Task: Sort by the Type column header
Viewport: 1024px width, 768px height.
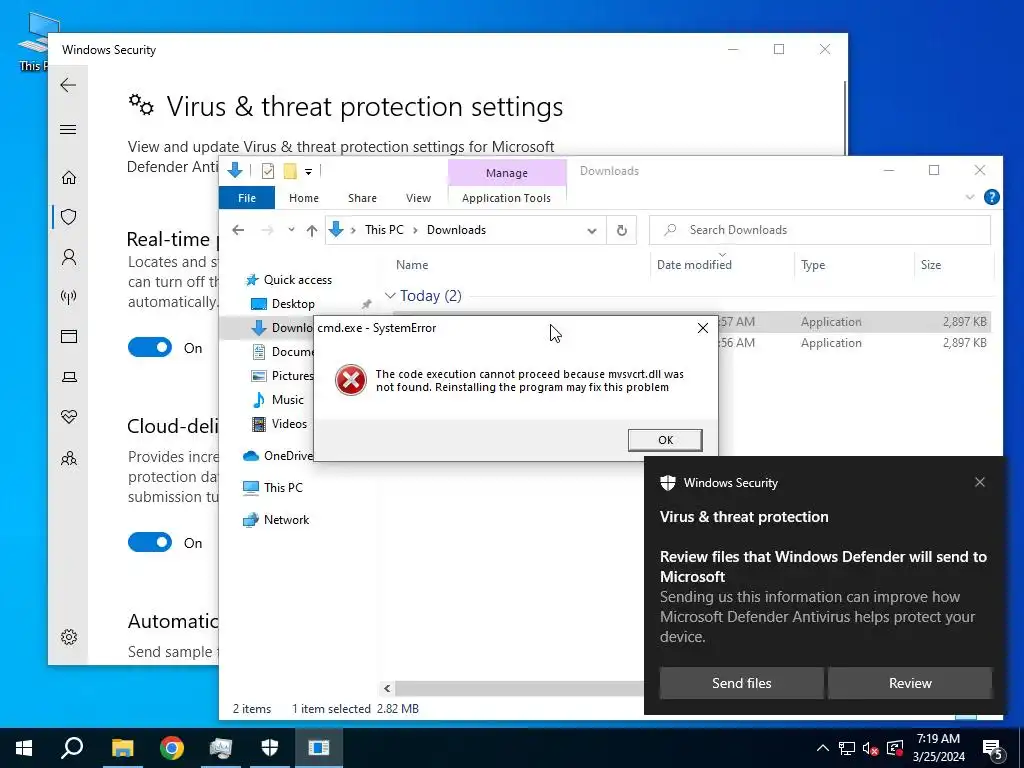Action: tap(813, 264)
